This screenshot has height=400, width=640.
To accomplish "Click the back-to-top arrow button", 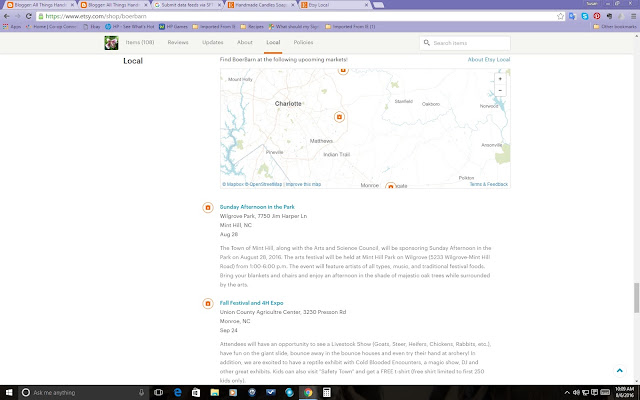I will (620, 371).
